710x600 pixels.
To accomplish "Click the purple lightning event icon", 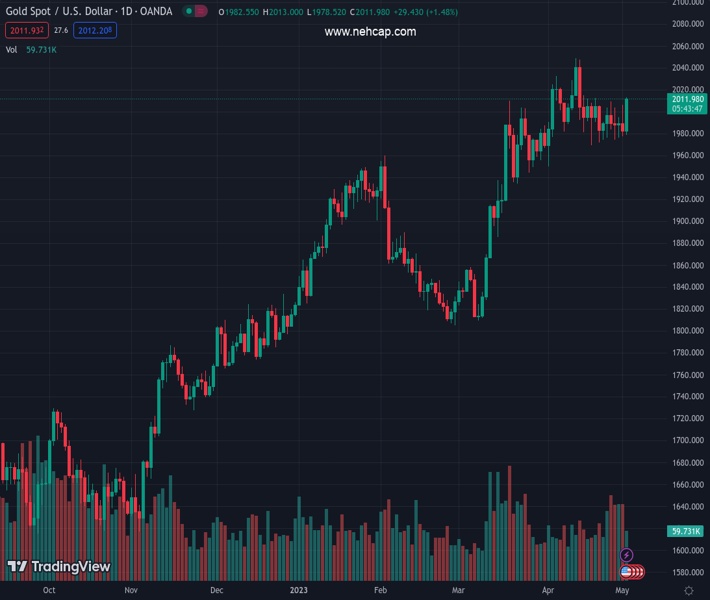I will 627,555.
